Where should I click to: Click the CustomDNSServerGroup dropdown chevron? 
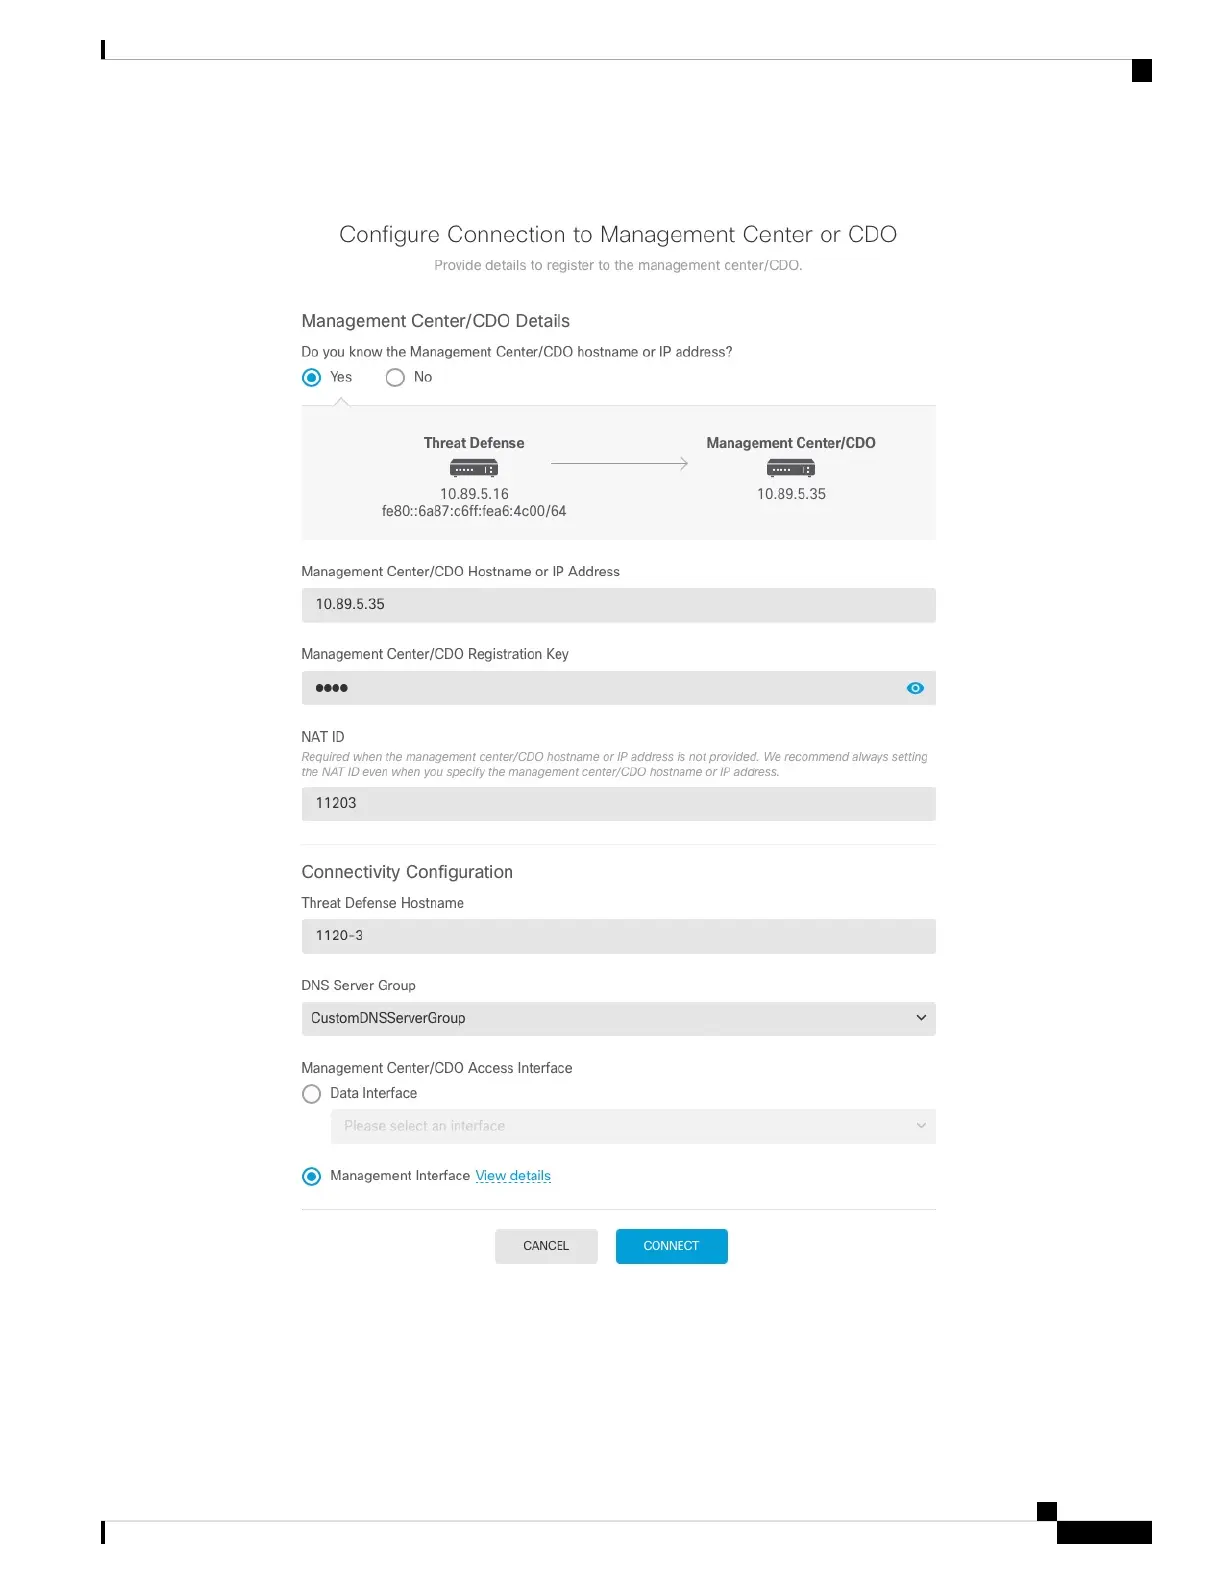click(921, 1018)
